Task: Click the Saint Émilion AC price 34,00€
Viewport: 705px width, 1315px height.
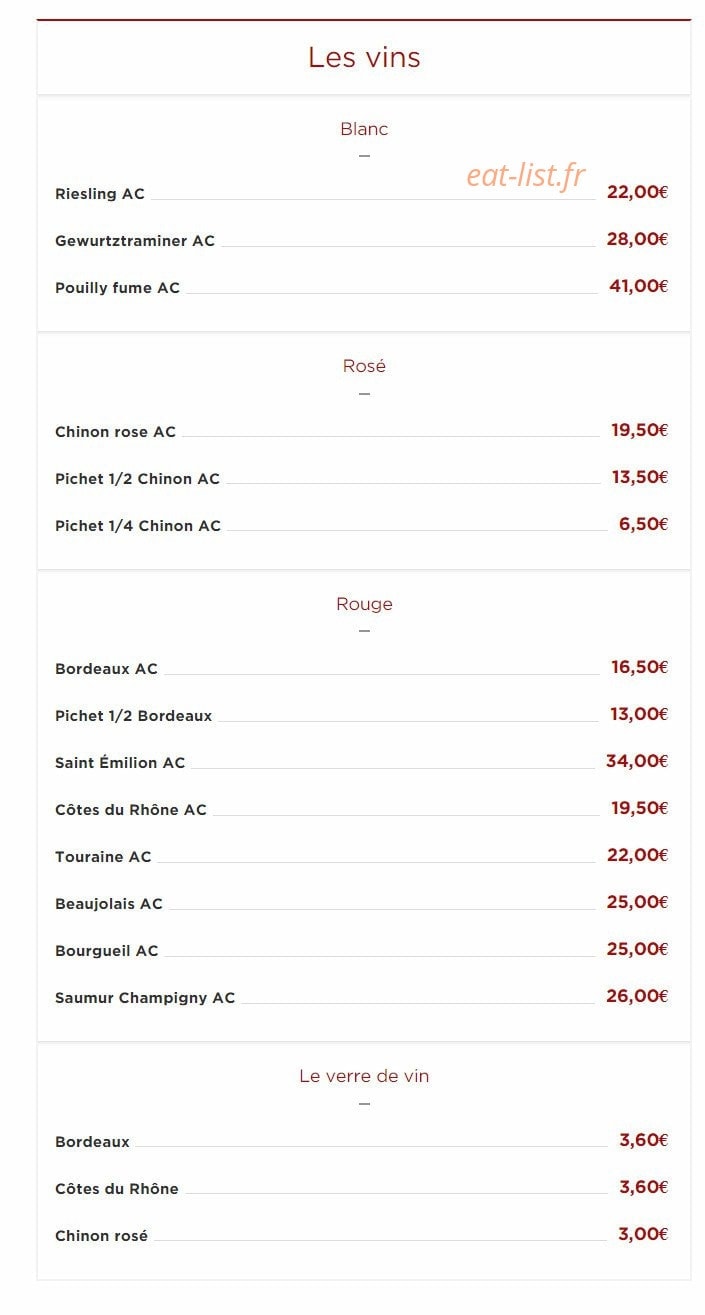Action: point(637,761)
